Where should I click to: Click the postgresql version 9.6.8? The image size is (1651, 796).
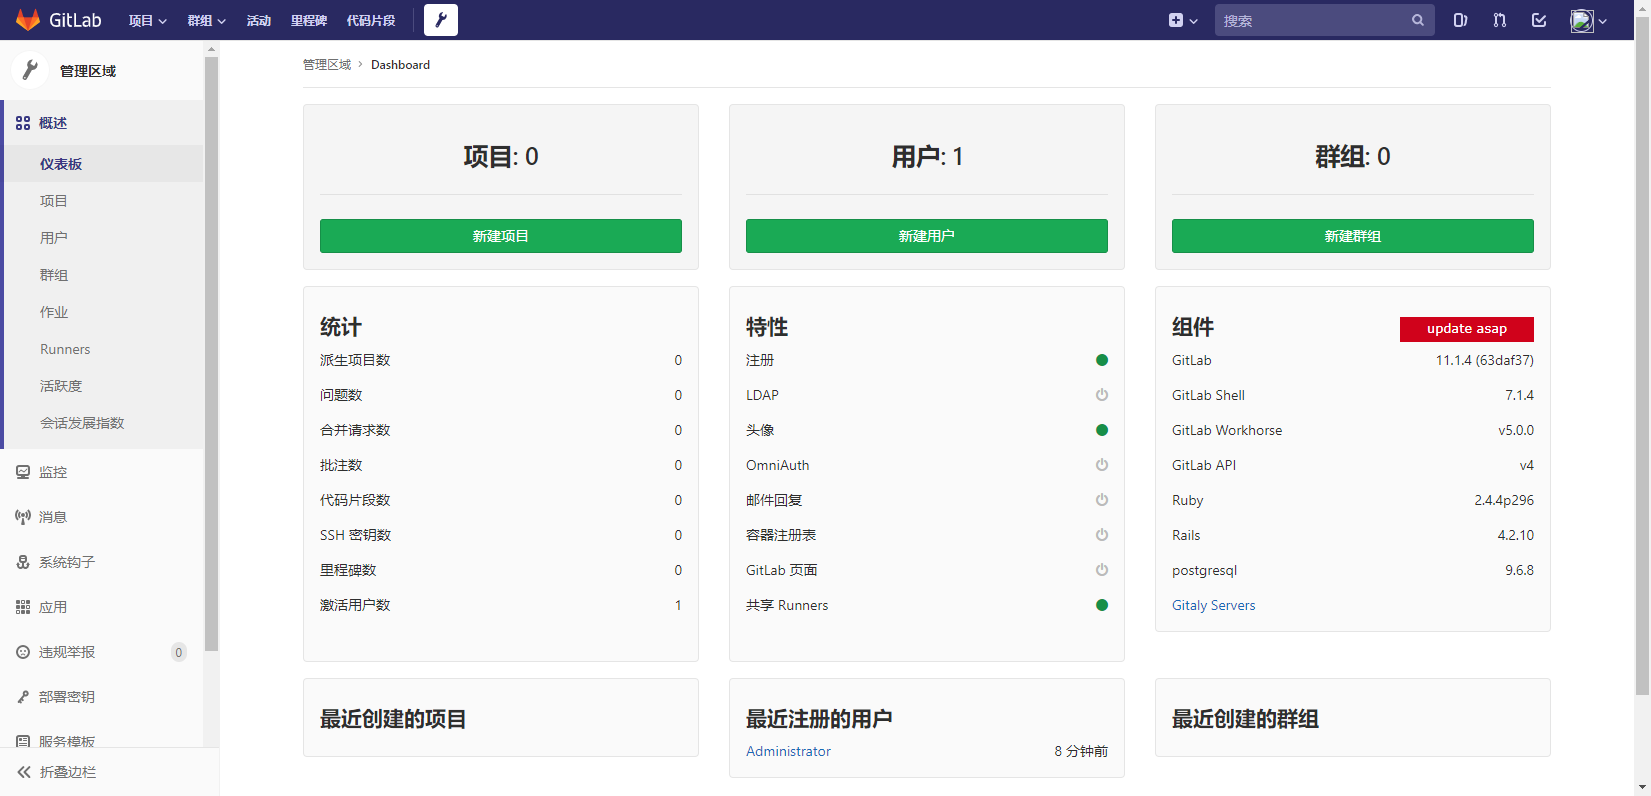click(x=1519, y=570)
